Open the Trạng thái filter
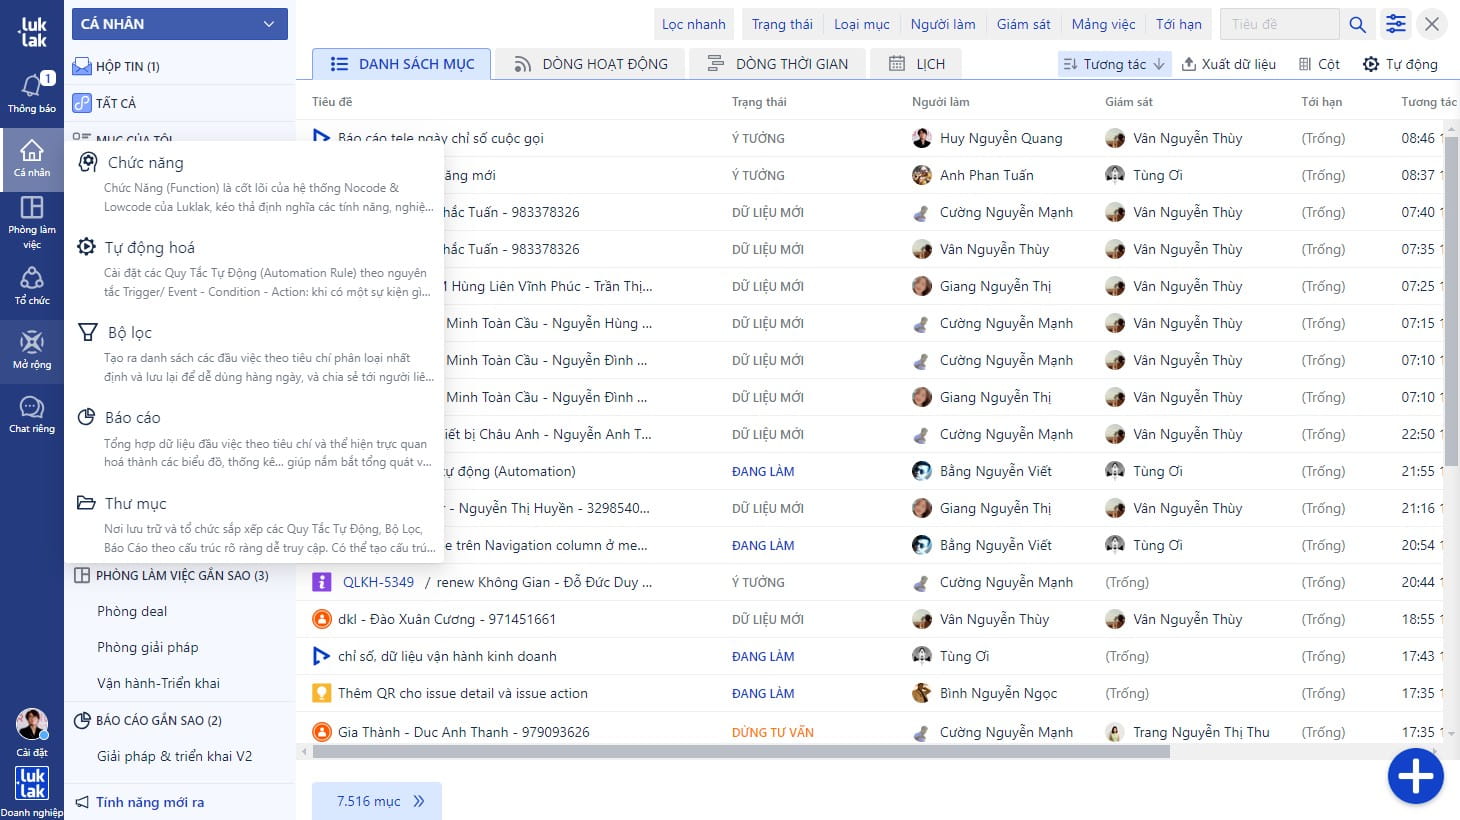Image resolution: width=1460 pixels, height=820 pixels. (782, 24)
